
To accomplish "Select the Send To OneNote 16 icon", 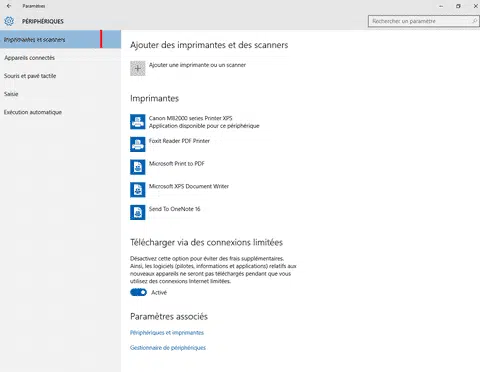I will tap(138, 212).
